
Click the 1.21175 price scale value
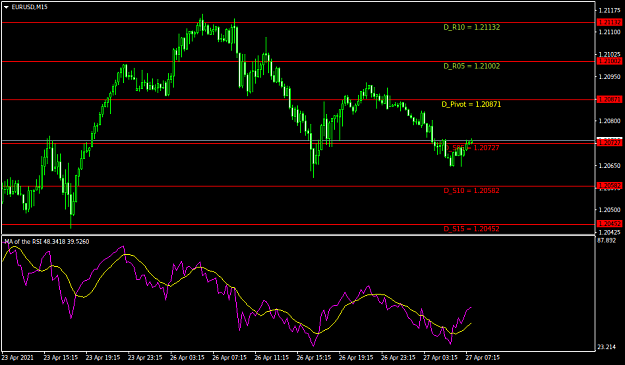(609, 10)
